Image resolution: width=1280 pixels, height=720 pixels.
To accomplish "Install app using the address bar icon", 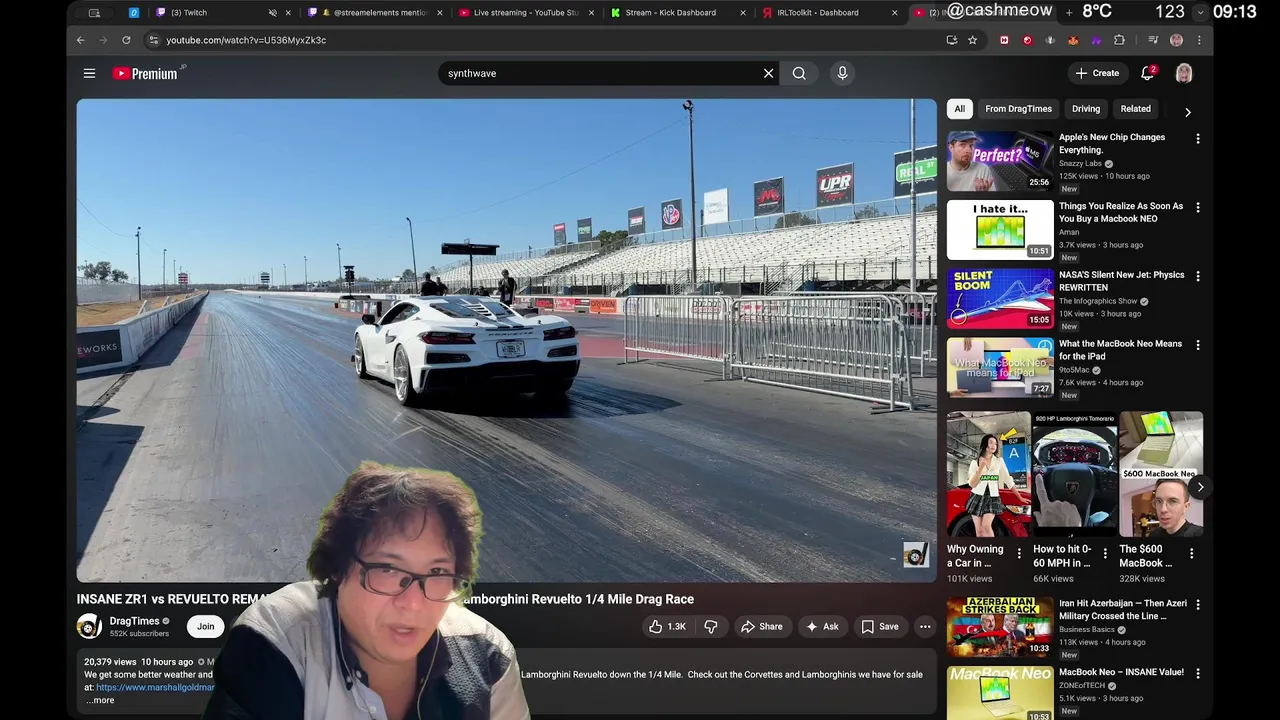I will (x=951, y=40).
